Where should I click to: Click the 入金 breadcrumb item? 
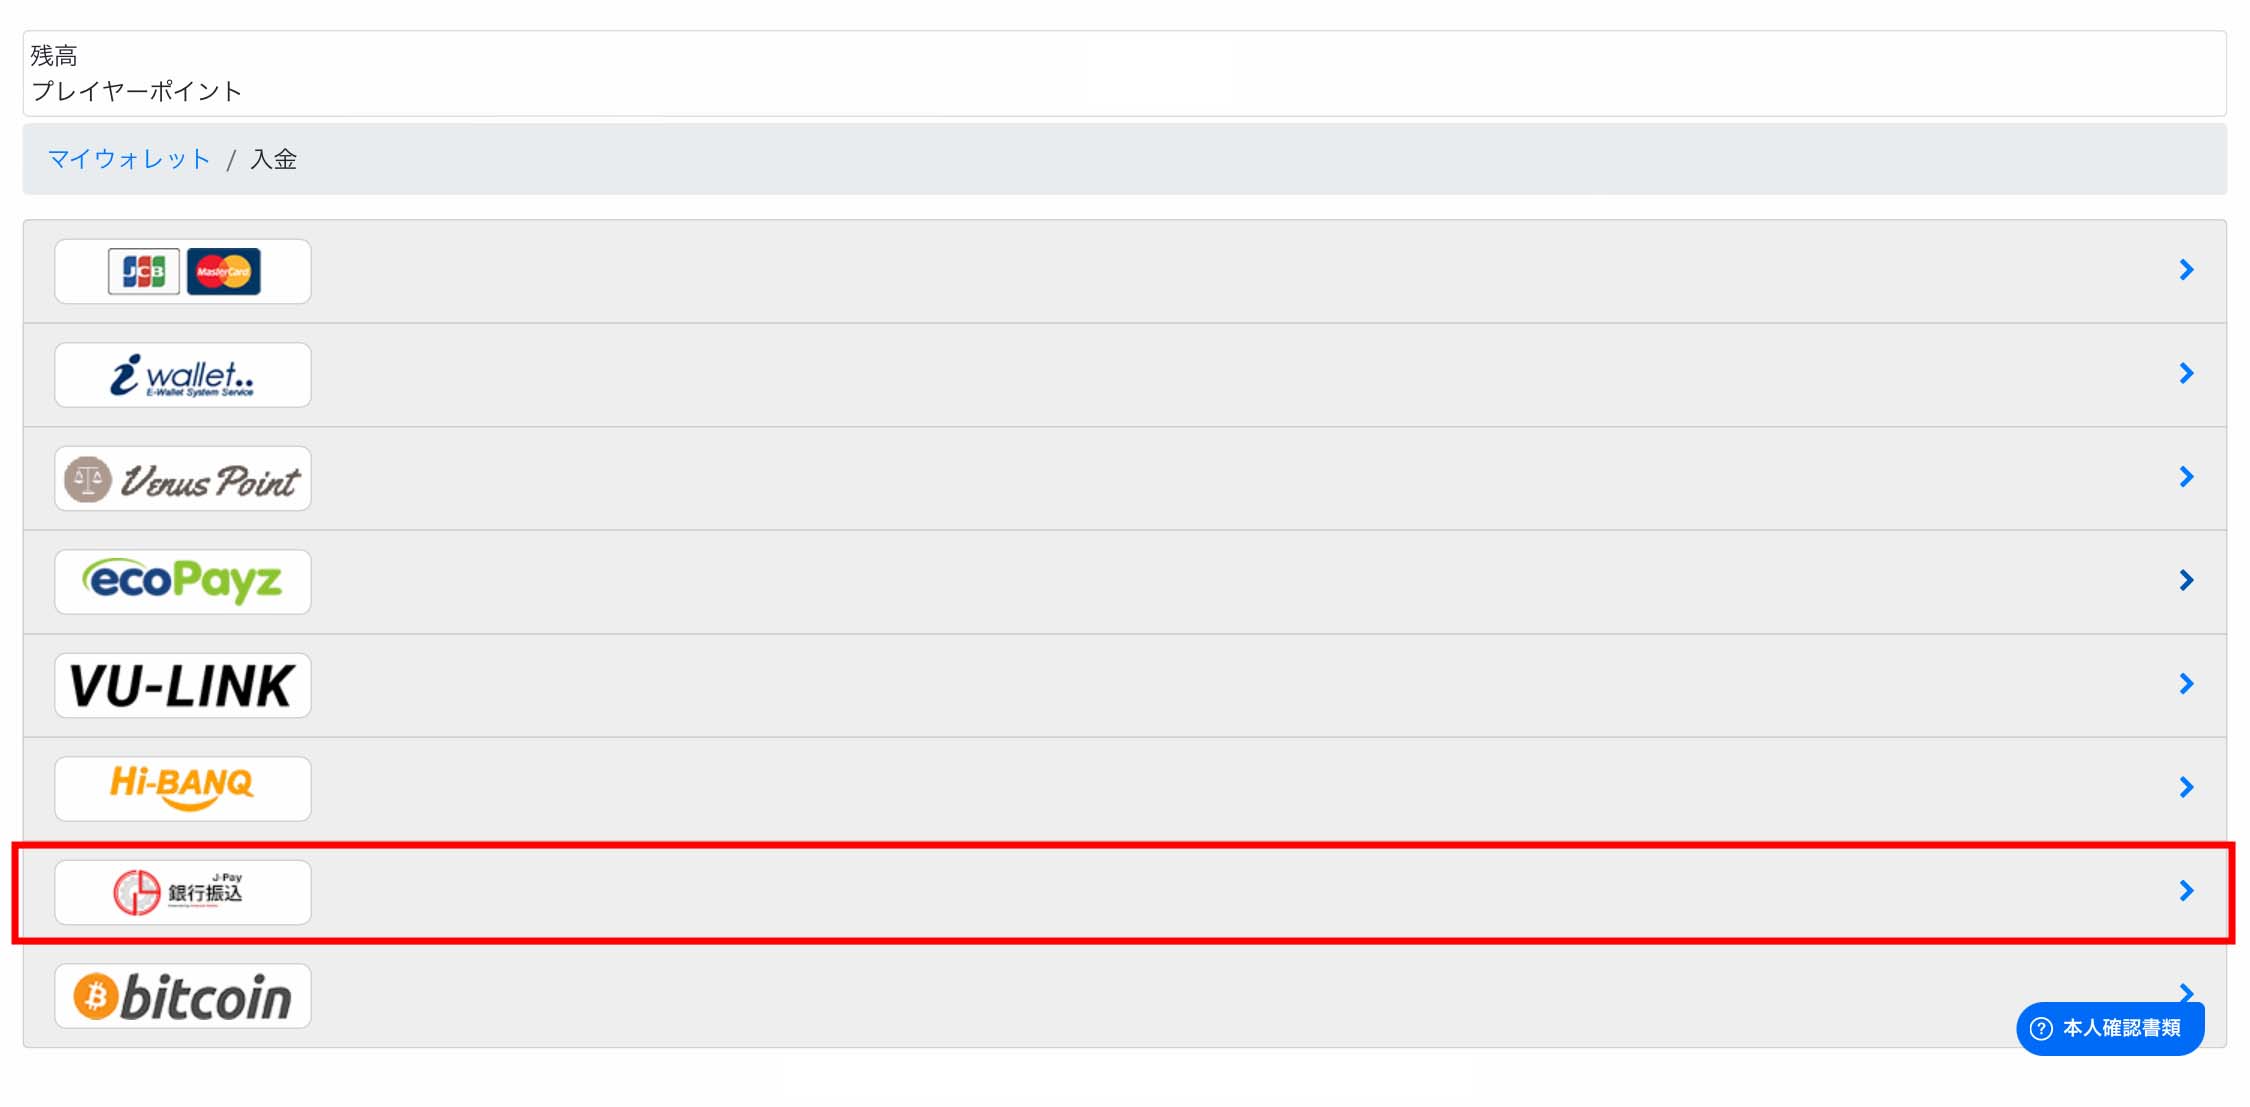point(273,159)
